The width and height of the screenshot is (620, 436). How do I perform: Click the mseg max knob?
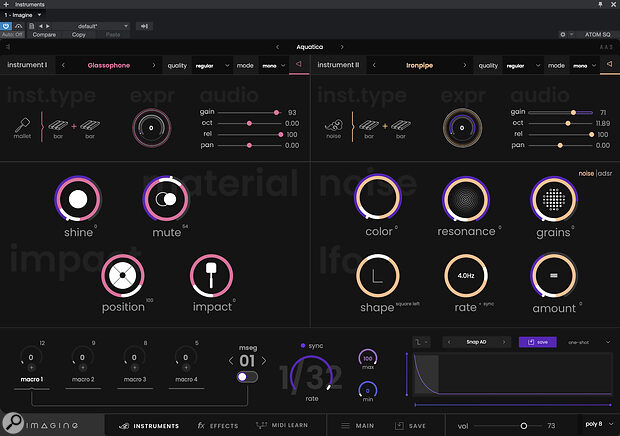tap(368, 358)
